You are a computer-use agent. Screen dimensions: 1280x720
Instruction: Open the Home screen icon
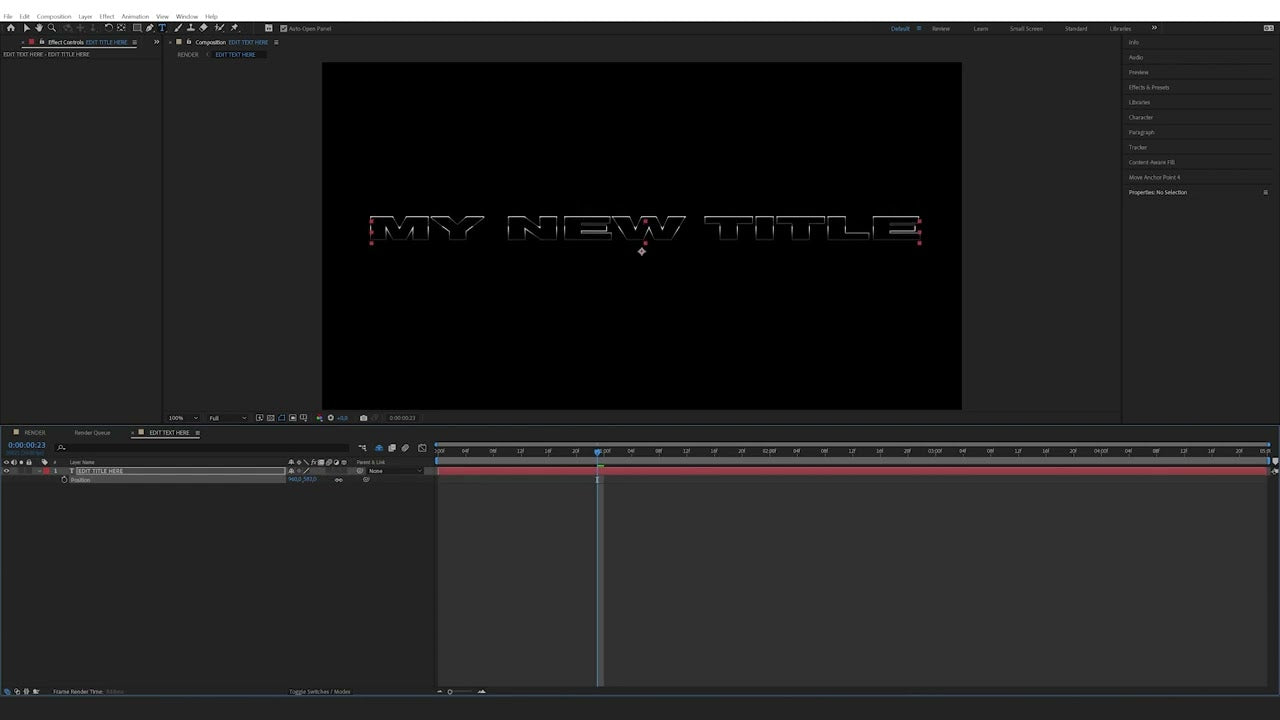point(11,28)
